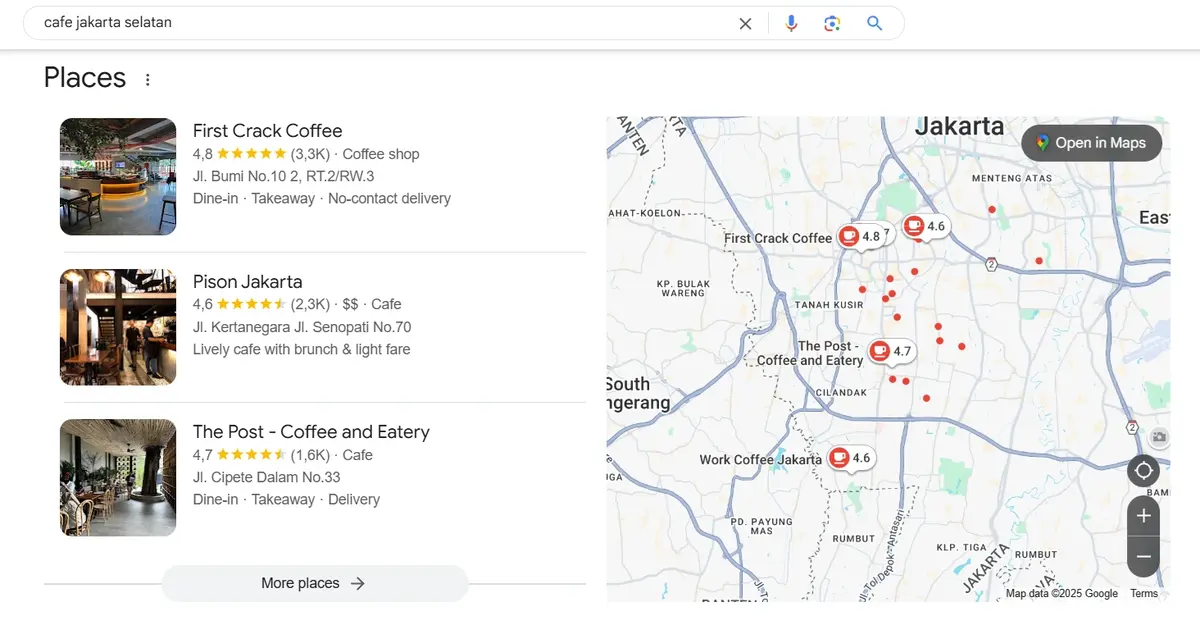1200x625 pixels.
Task: Click the Pison Jakarta photo thumbnail
Action: coord(118,327)
